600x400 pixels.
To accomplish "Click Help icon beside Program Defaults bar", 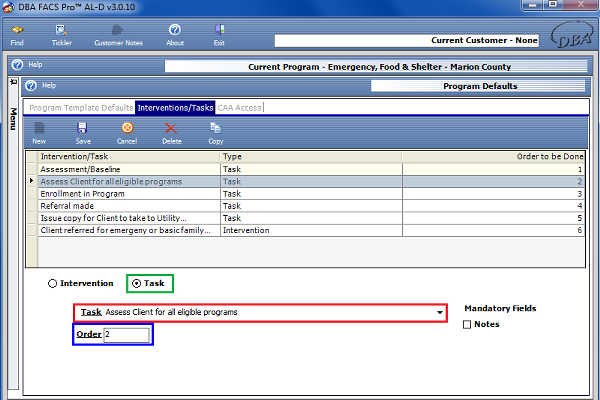I will click(x=31, y=85).
